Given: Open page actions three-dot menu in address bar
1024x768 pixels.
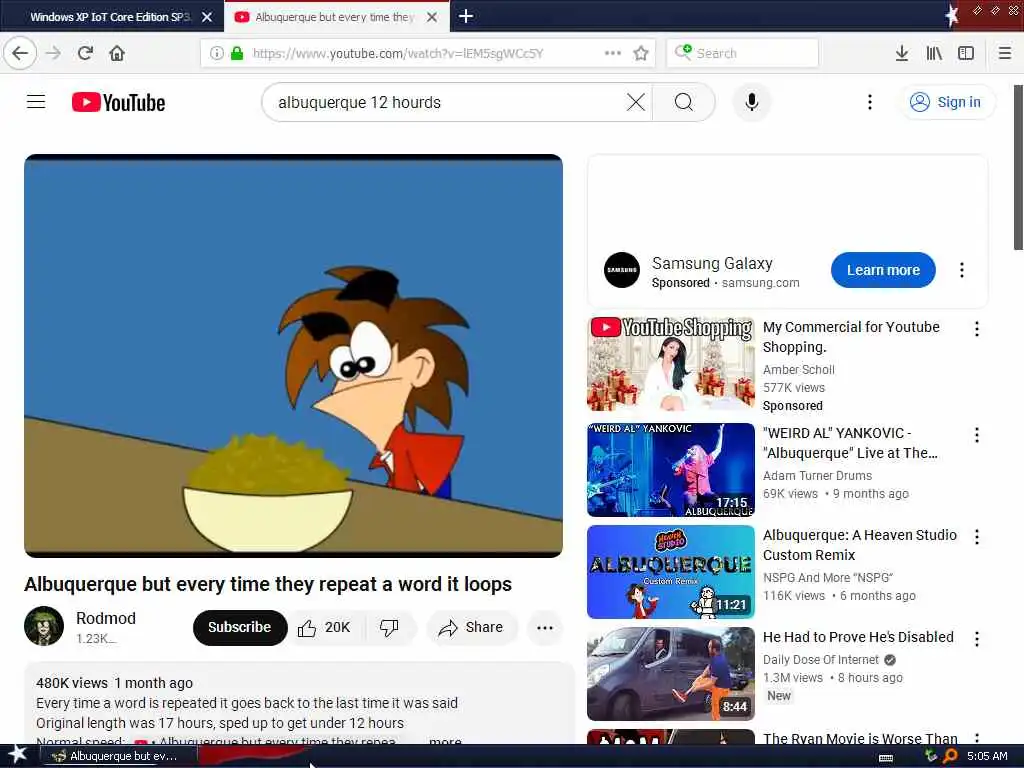Looking at the screenshot, I should coord(613,53).
